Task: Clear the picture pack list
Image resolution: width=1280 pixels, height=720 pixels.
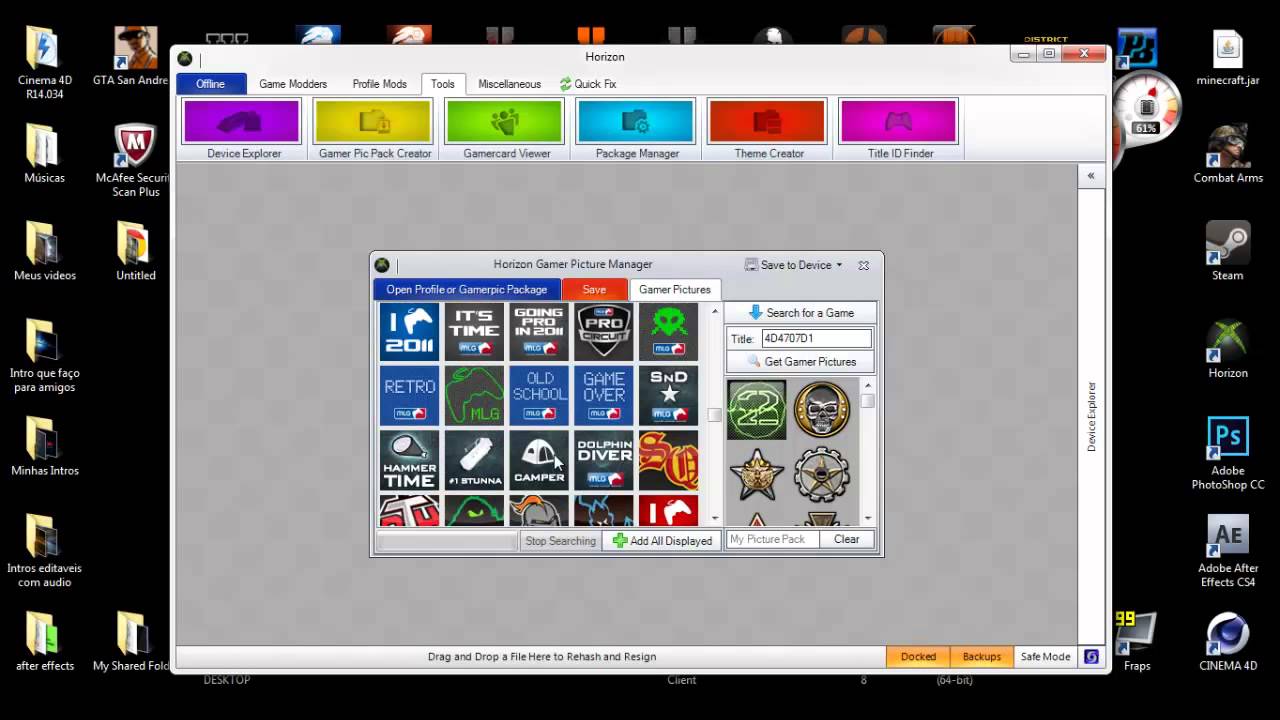Action: click(847, 539)
